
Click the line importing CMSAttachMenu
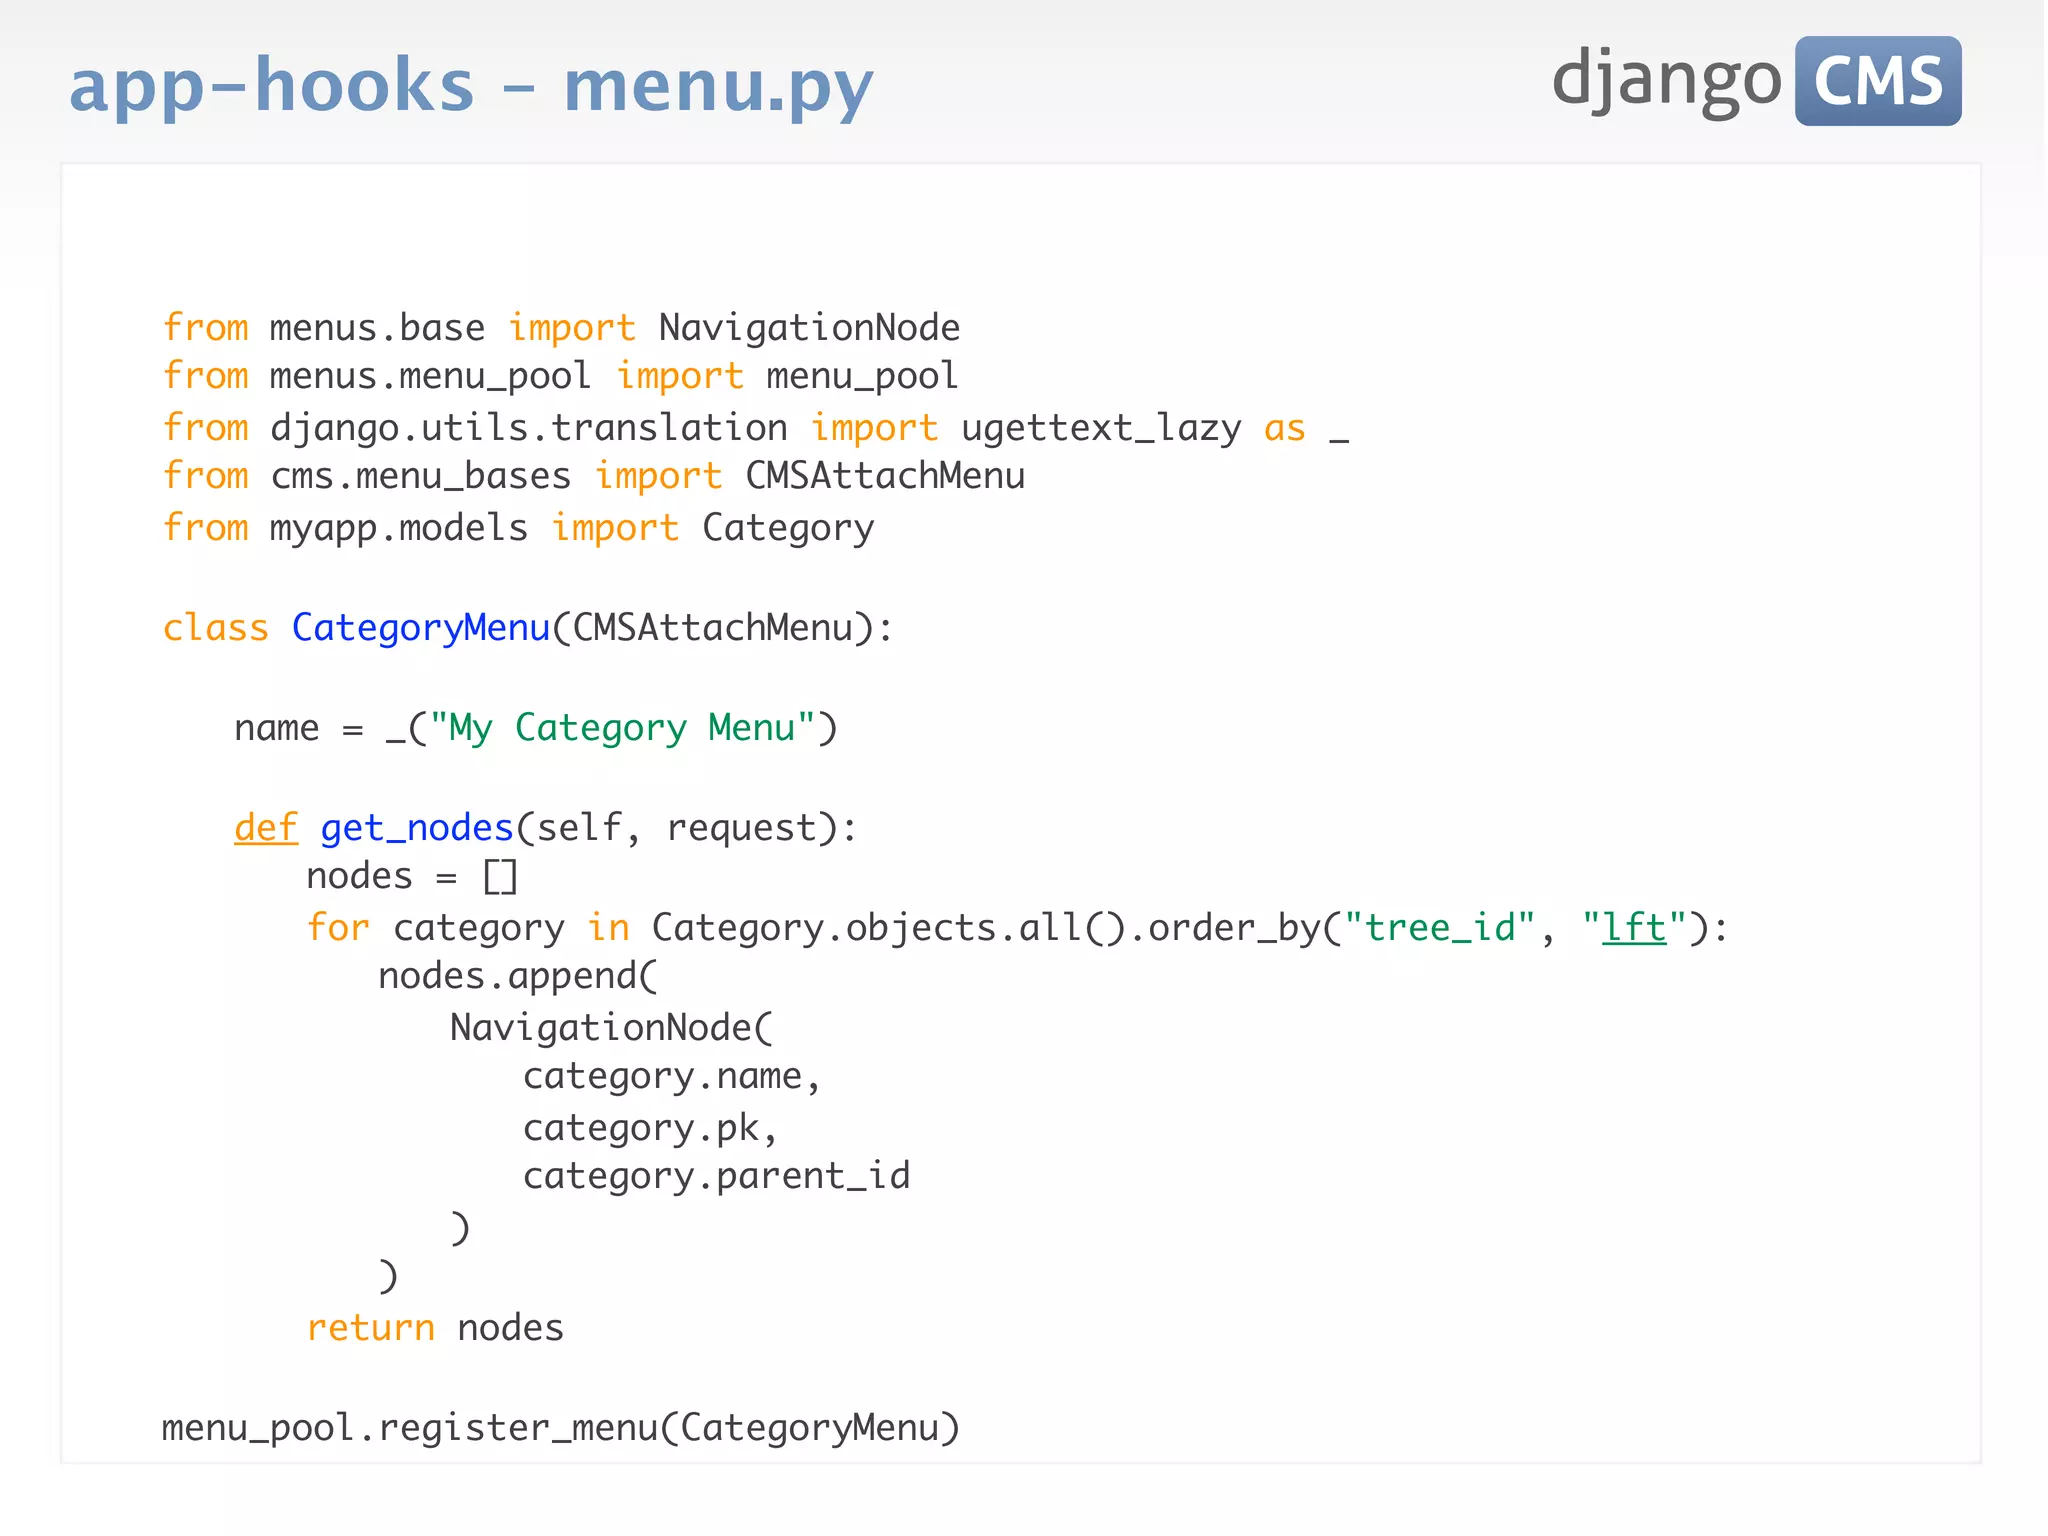(594, 476)
